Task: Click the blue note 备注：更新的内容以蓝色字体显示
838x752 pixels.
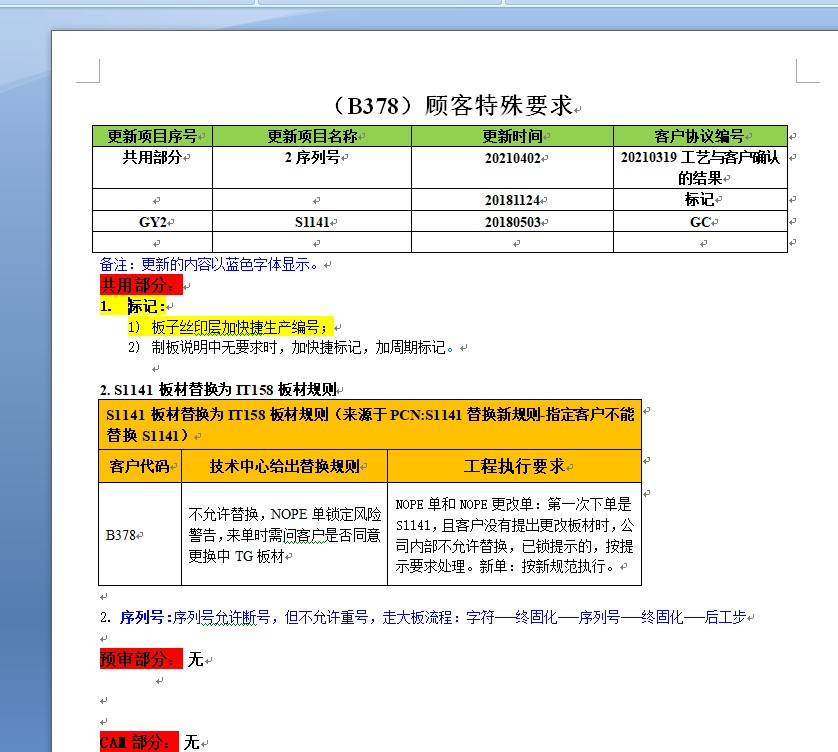Action: tap(209, 264)
